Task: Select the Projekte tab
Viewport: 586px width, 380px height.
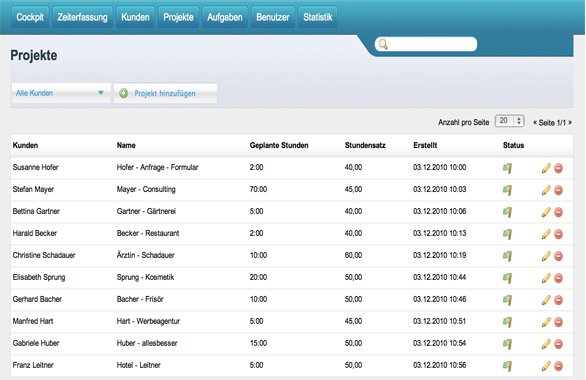Action: point(178,17)
